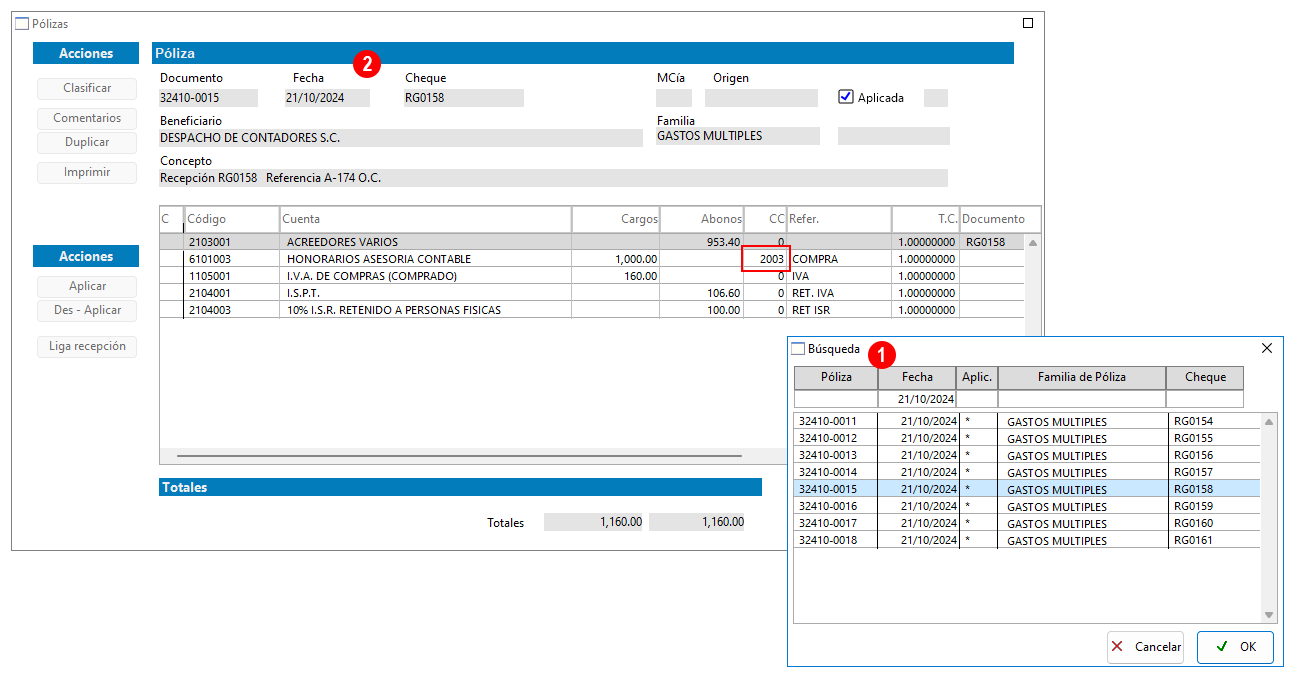The image size is (1298, 679).
Task: Select row 32410-0014 in Búsqueda
Action: [1027, 472]
